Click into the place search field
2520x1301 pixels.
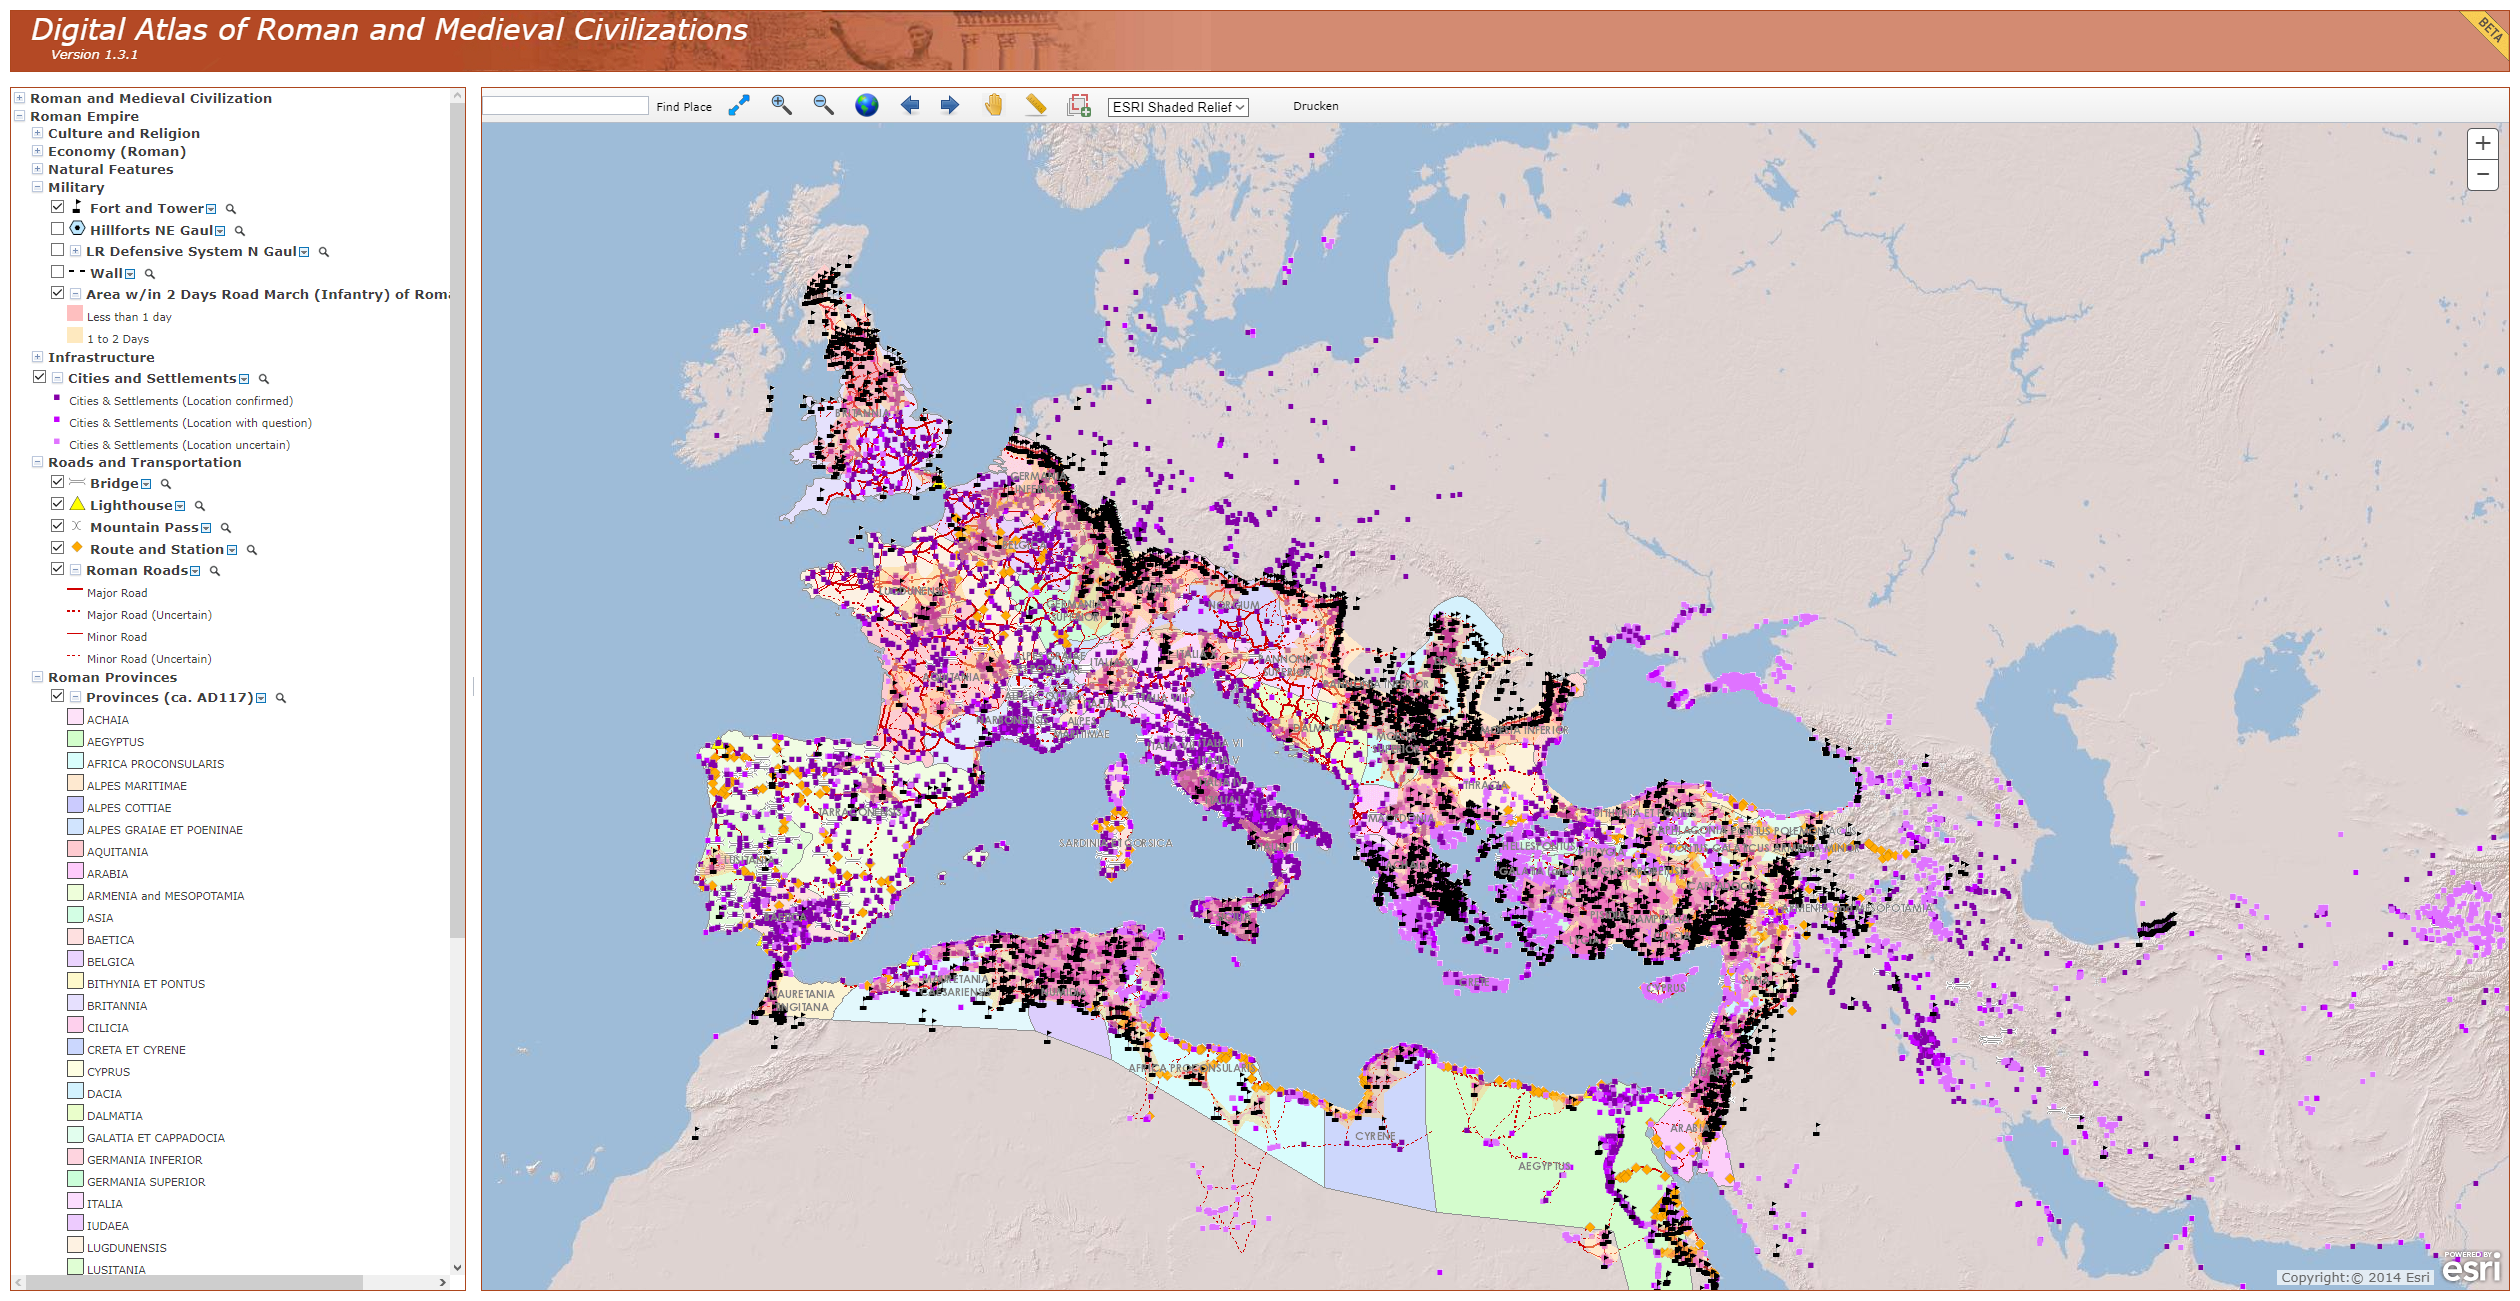[566, 106]
